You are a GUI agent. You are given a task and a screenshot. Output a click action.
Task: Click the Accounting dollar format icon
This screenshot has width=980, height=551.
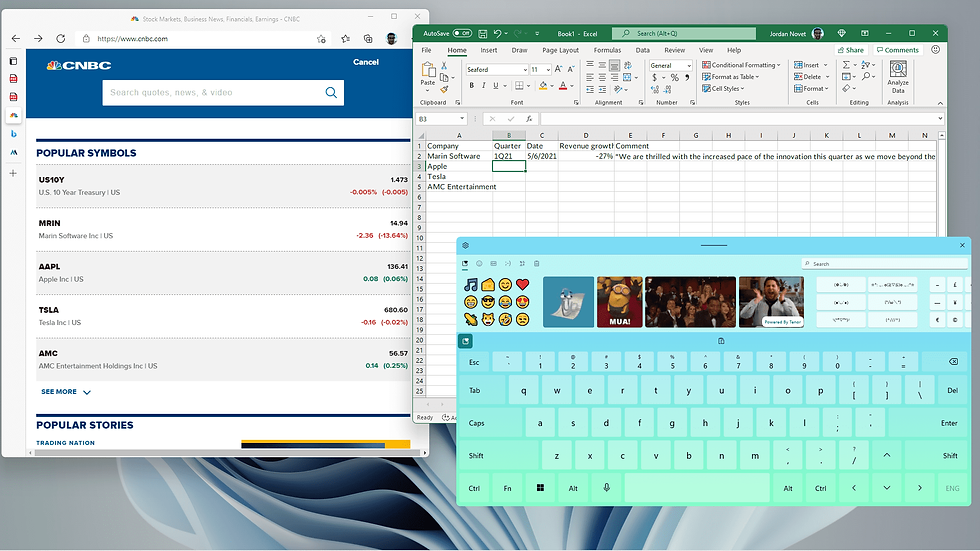click(654, 77)
